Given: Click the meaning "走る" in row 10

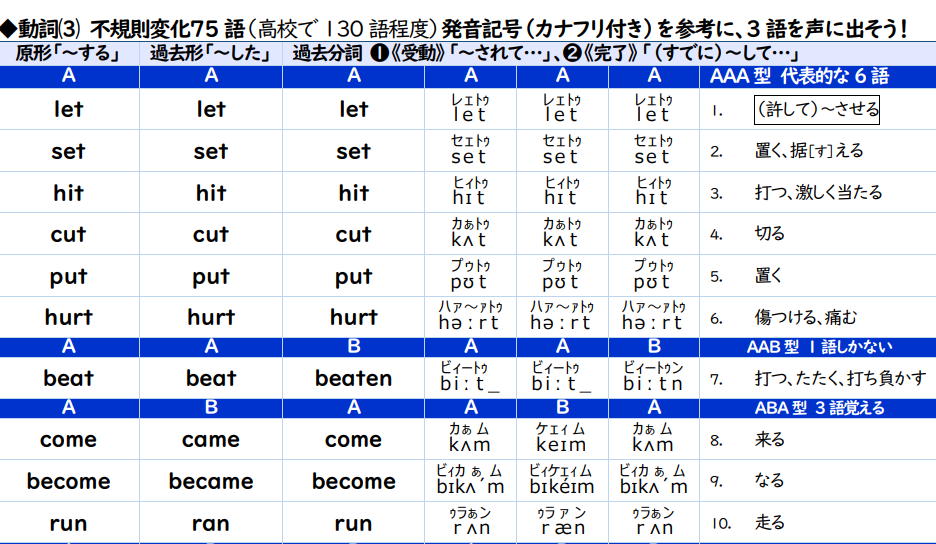Looking at the screenshot, I should tap(770, 522).
